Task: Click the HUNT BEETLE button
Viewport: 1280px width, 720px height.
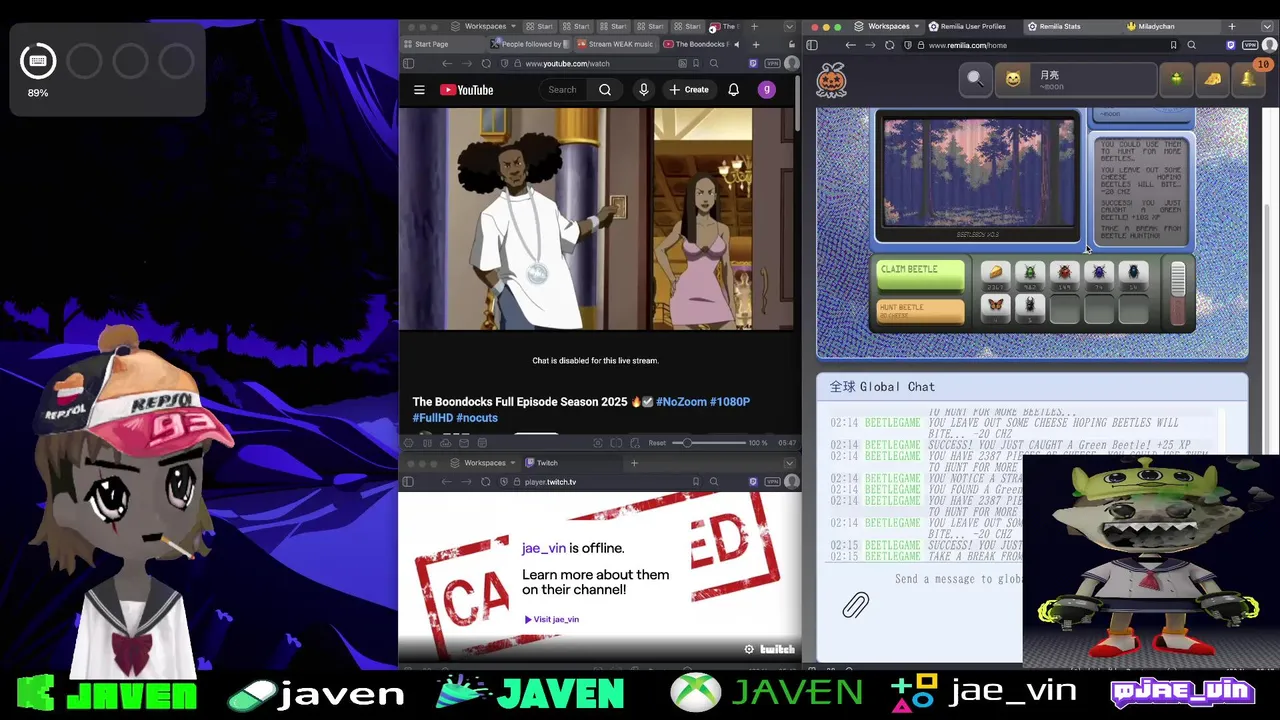Action: (x=920, y=311)
